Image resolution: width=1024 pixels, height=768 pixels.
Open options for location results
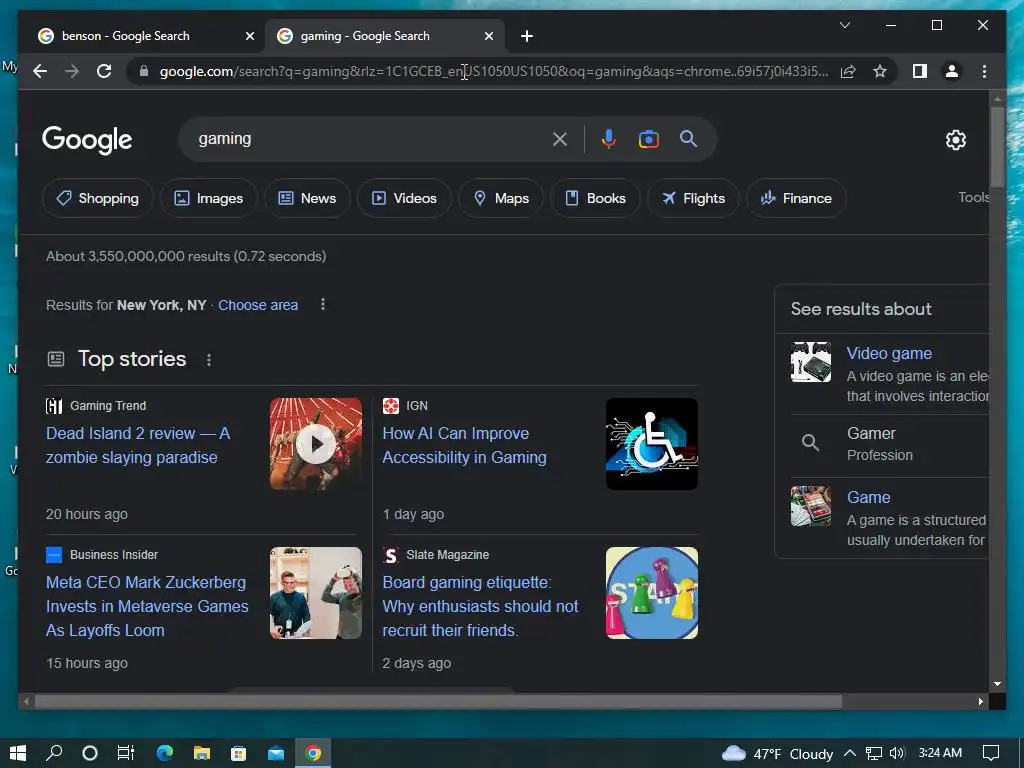(x=323, y=304)
